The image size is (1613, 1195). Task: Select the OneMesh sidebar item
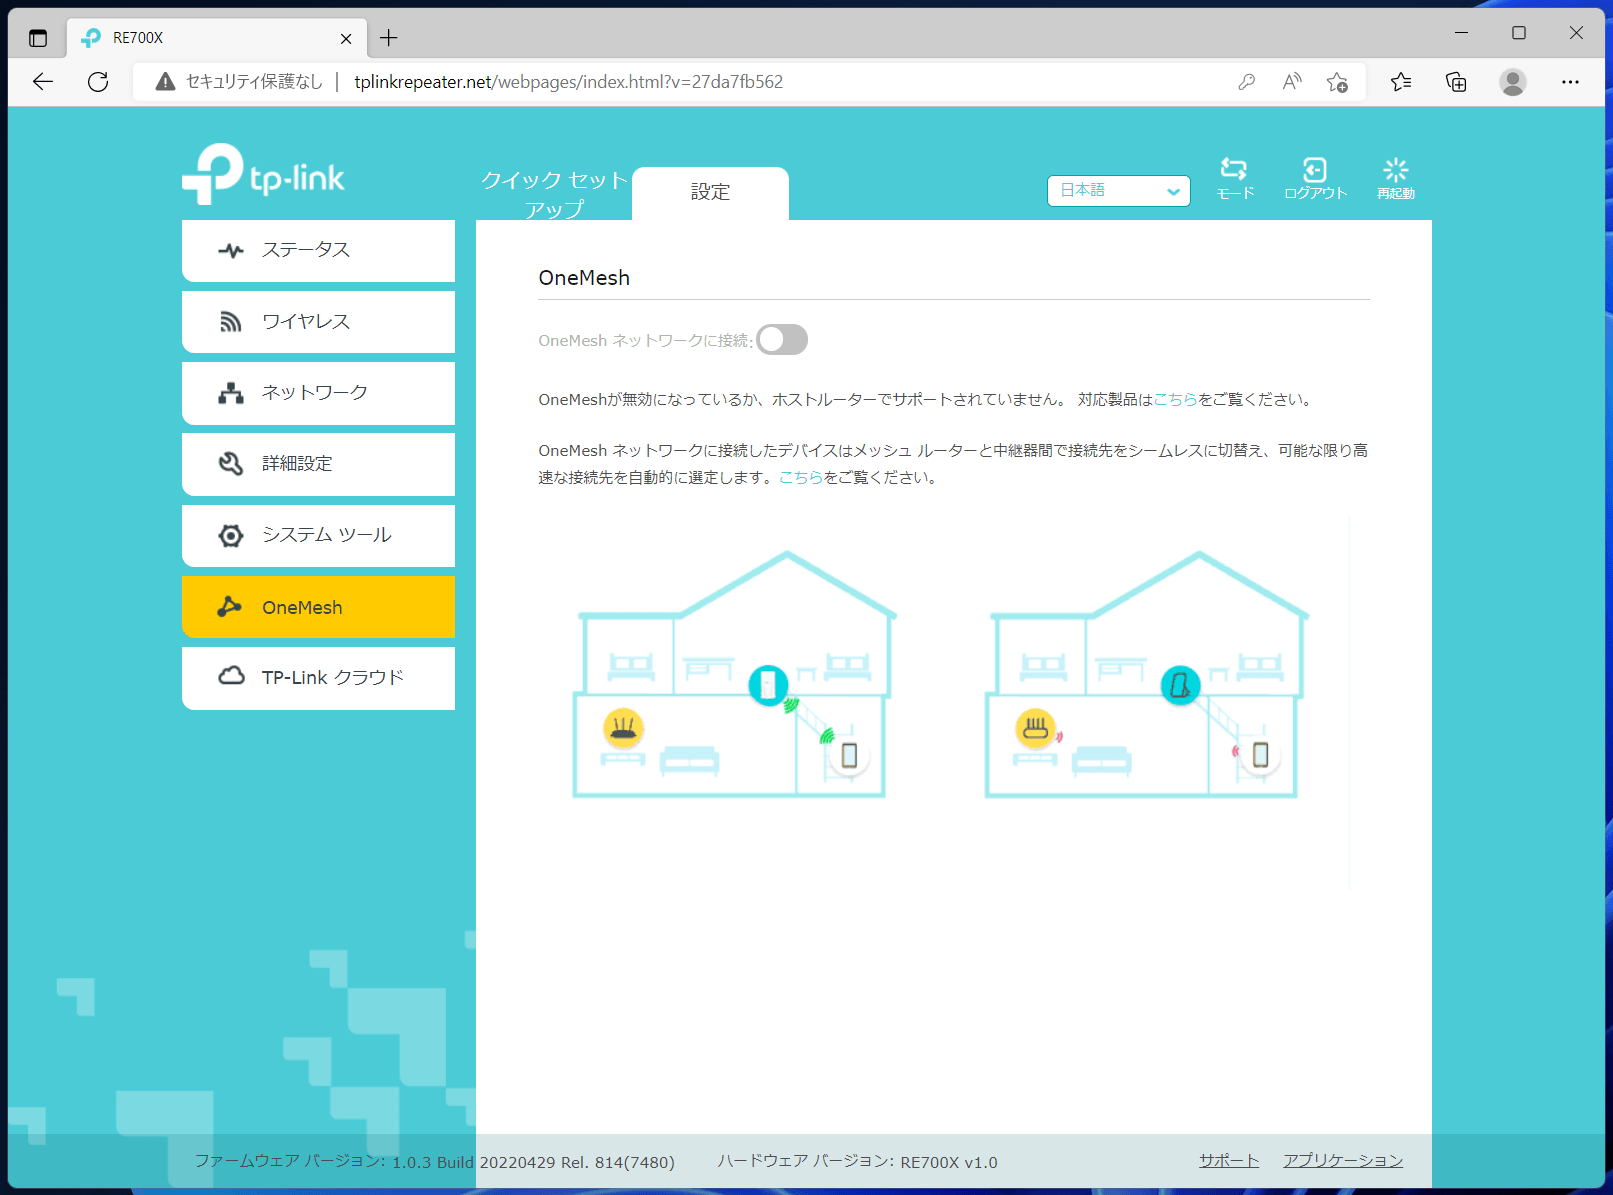(x=318, y=606)
